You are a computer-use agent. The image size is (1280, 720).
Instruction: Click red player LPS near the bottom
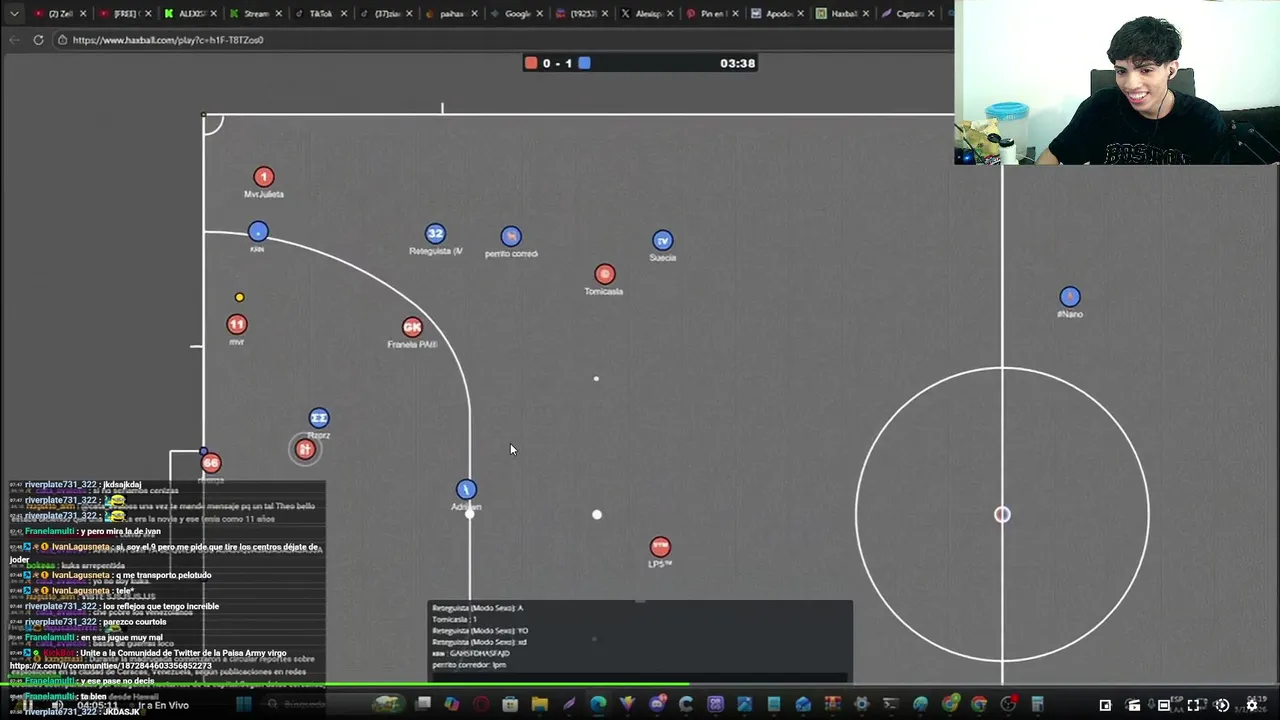click(660, 547)
